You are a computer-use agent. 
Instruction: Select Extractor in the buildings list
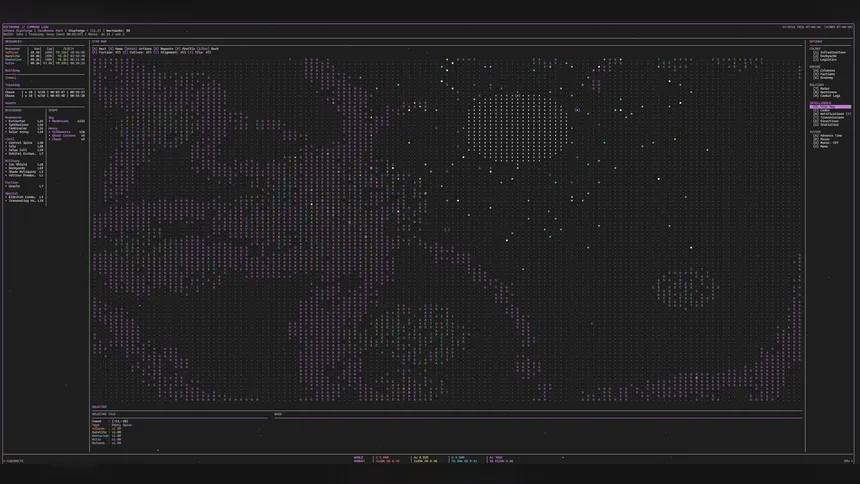[x=24, y=121]
